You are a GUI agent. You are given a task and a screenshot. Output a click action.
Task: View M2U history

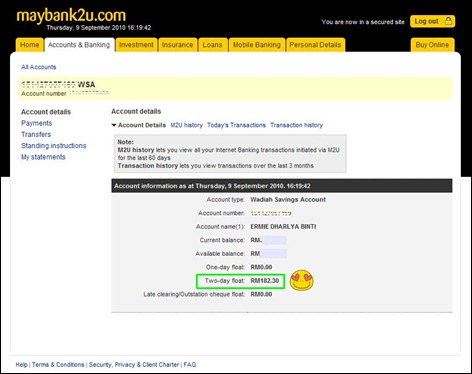point(187,125)
